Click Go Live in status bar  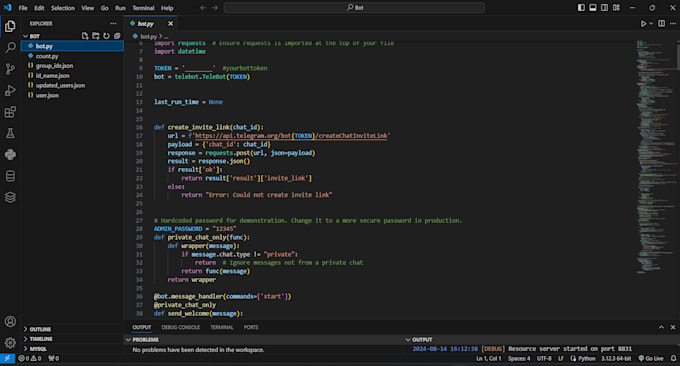651,358
